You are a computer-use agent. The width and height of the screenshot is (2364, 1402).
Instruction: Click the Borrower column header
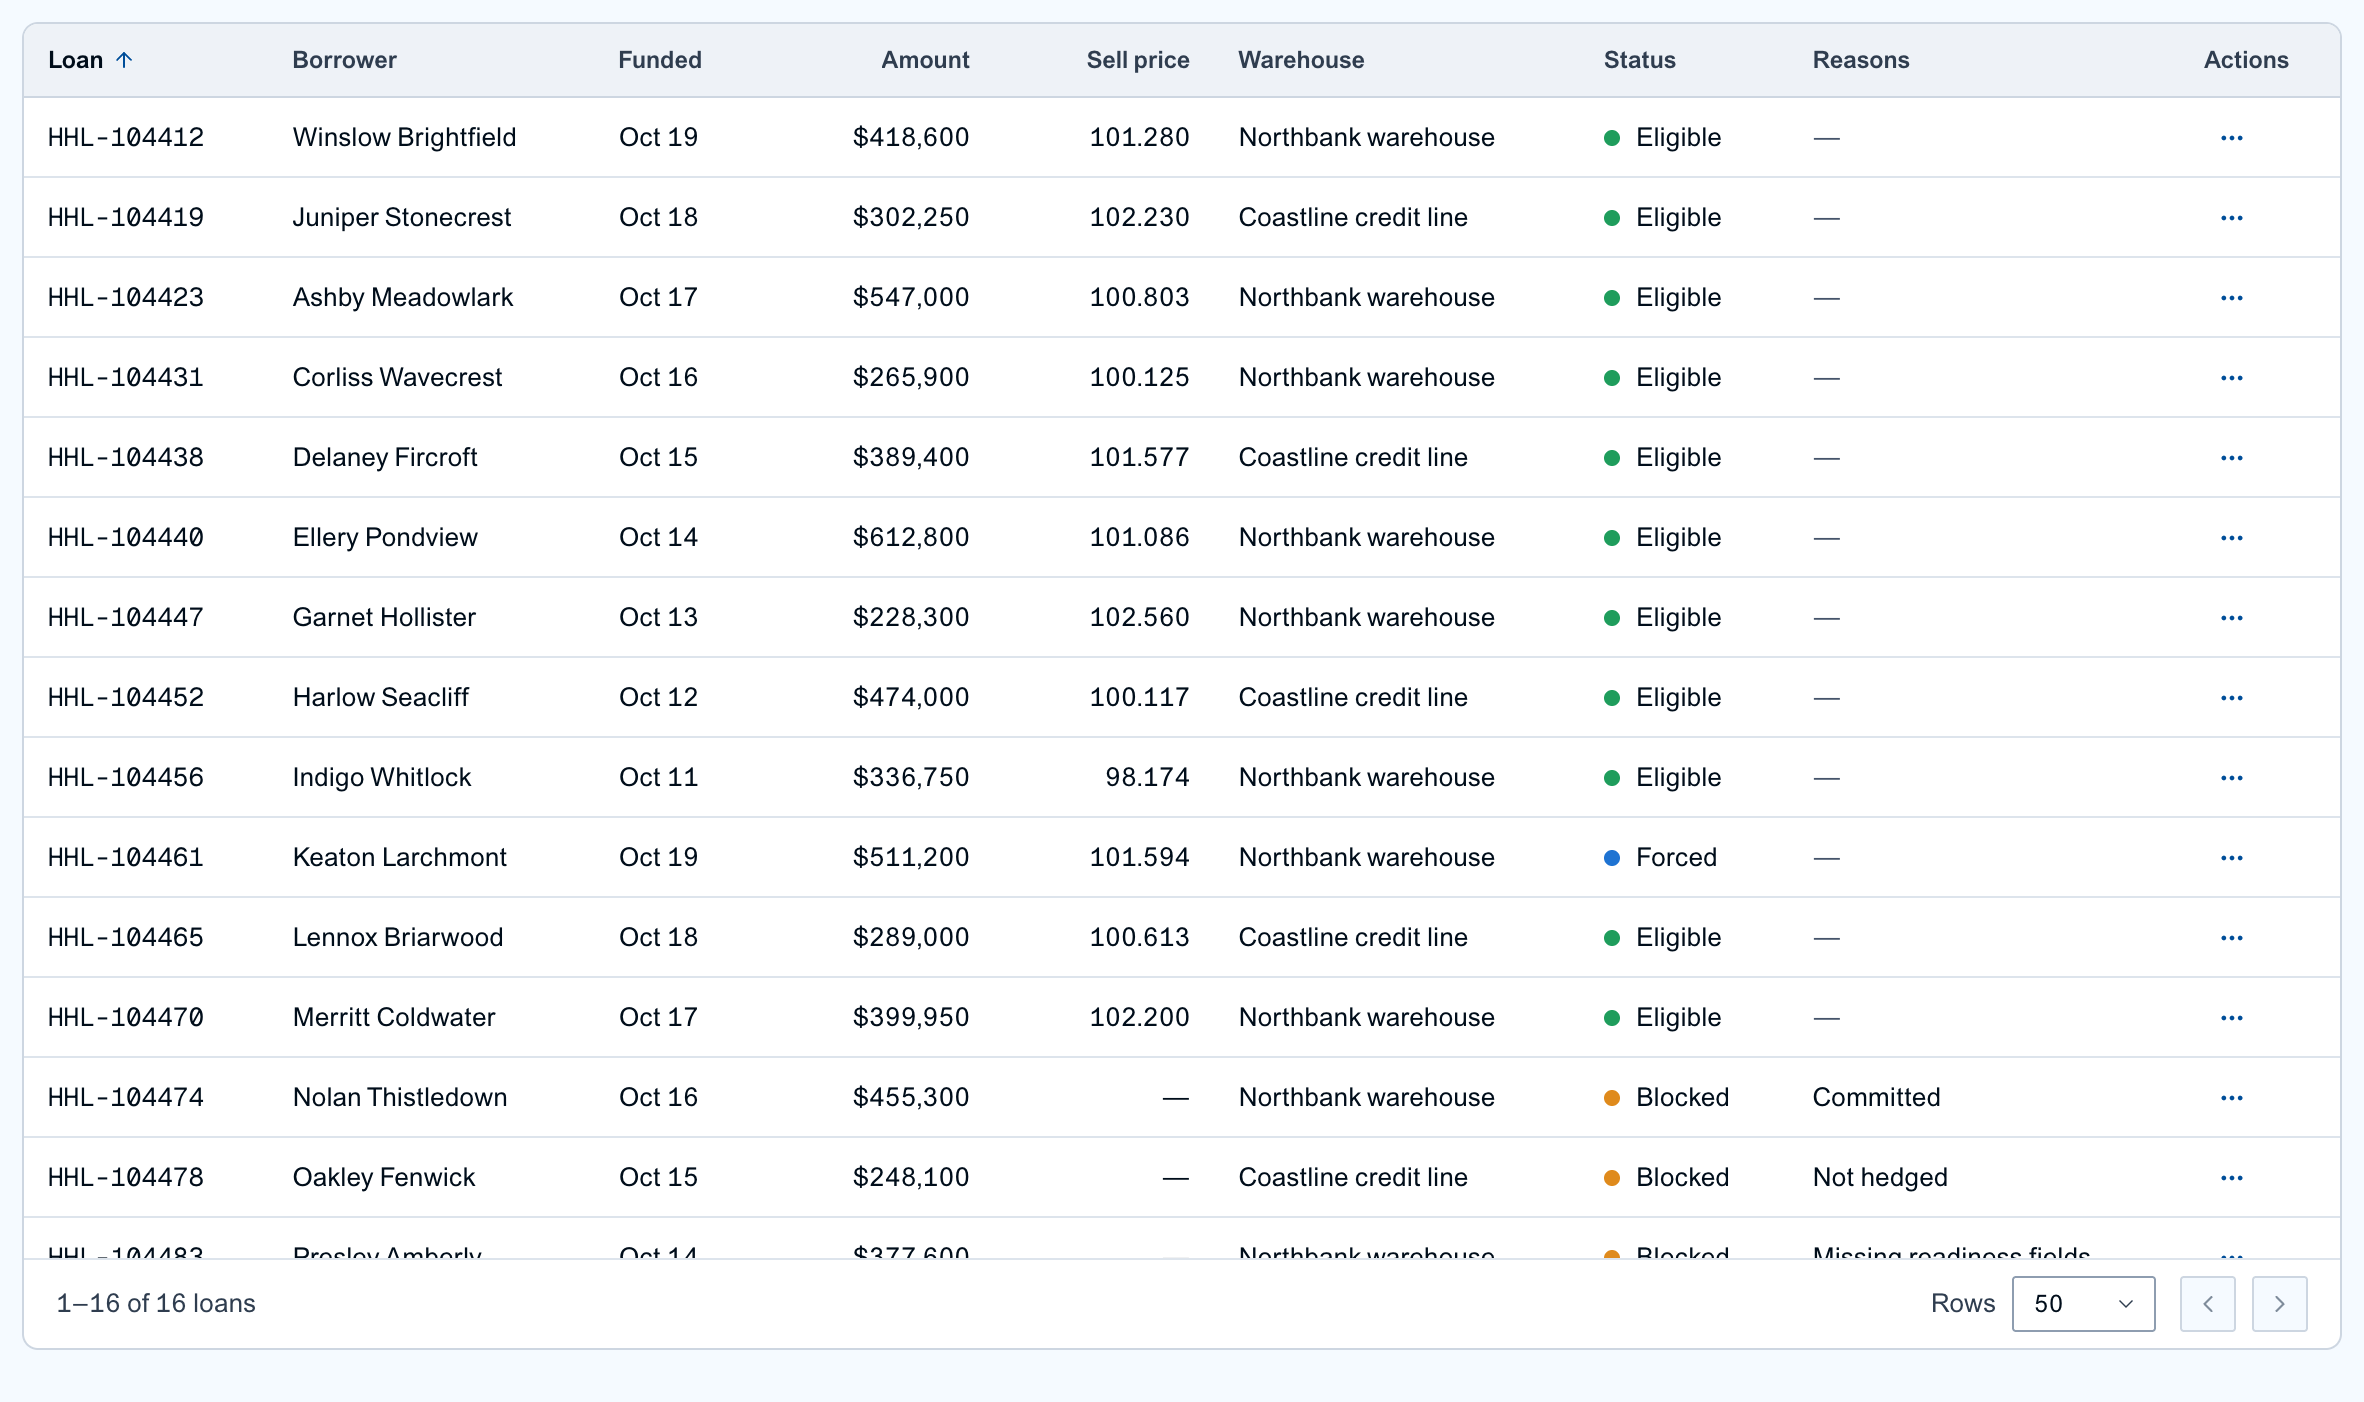coord(344,60)
